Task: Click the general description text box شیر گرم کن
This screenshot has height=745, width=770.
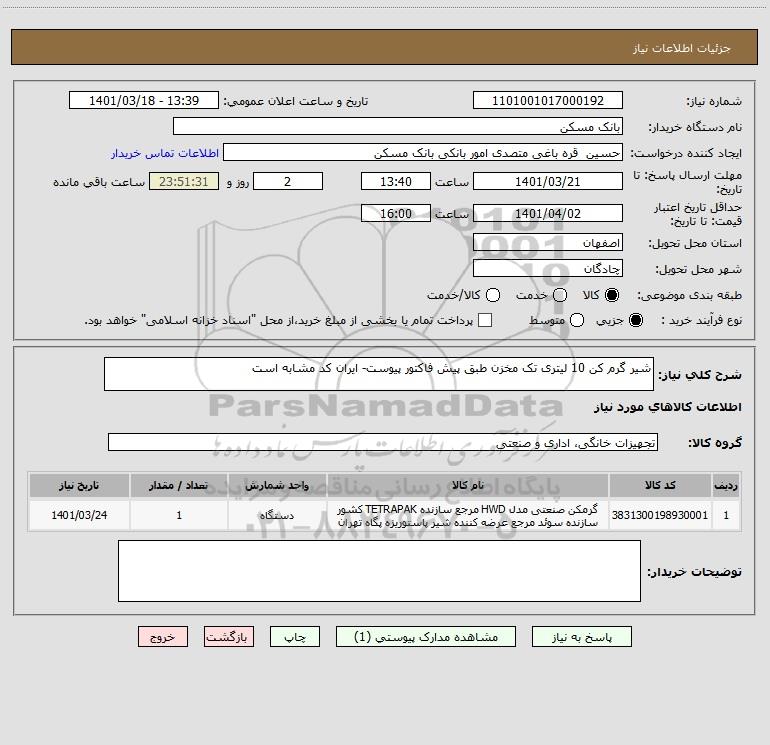Action: [x=379, y=374]
